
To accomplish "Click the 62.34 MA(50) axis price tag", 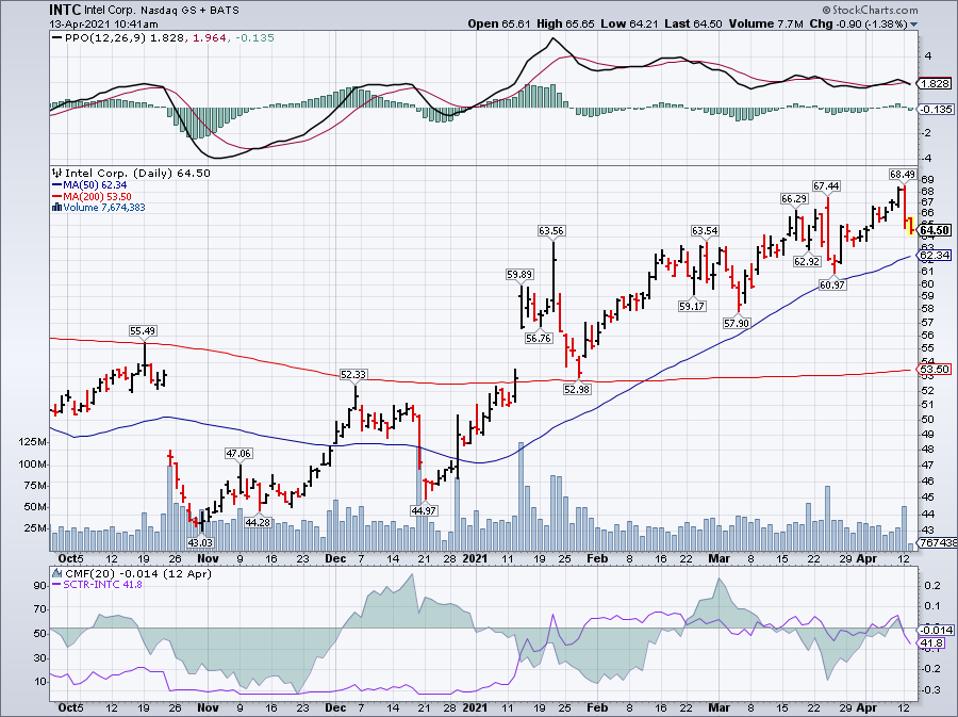I will pyautogui.click(x=935, y=255).
